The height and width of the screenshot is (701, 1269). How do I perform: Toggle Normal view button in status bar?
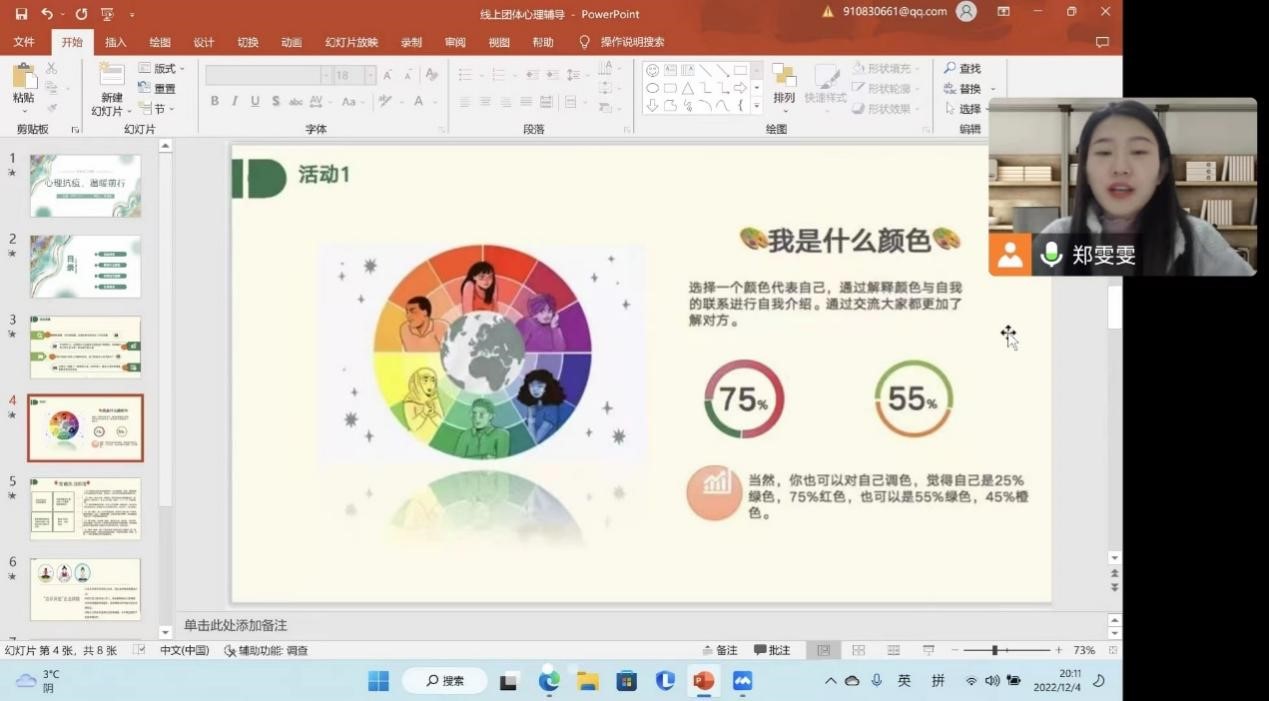[823, 650]
